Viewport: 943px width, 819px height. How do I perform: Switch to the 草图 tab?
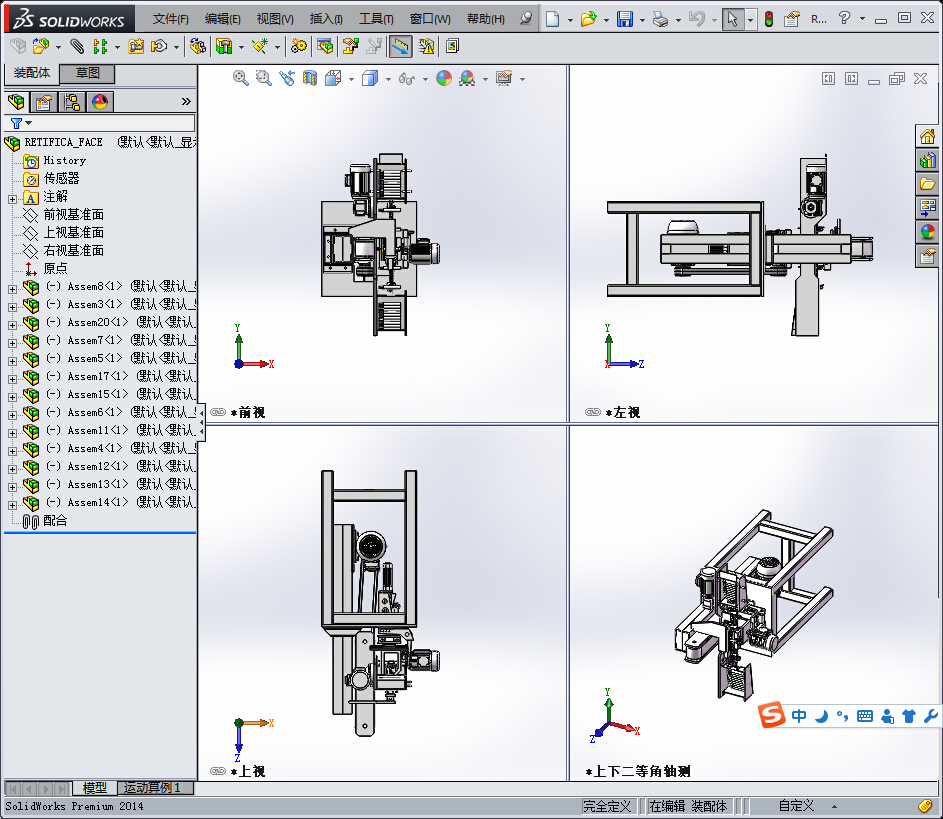pos(88,73)
